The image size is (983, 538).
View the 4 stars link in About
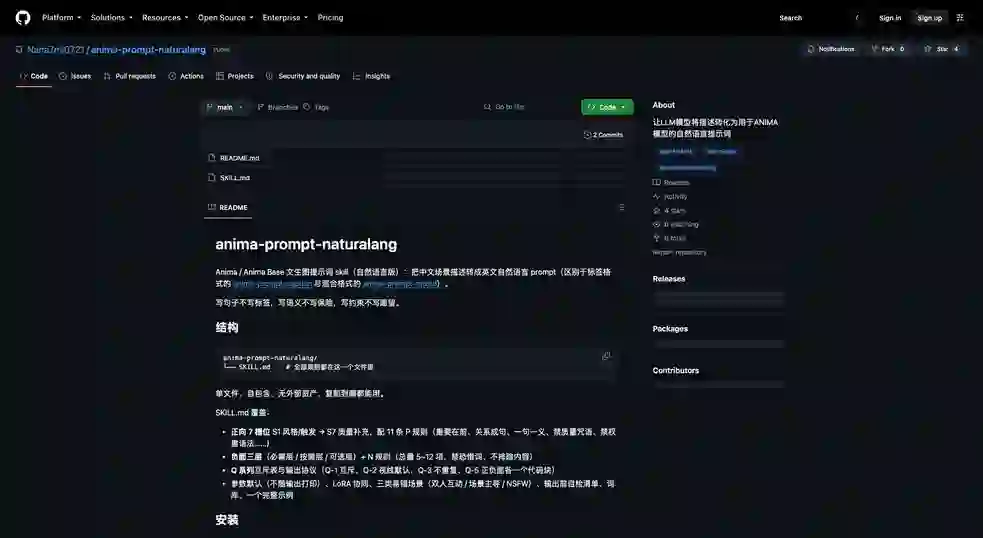coord(669,211)
